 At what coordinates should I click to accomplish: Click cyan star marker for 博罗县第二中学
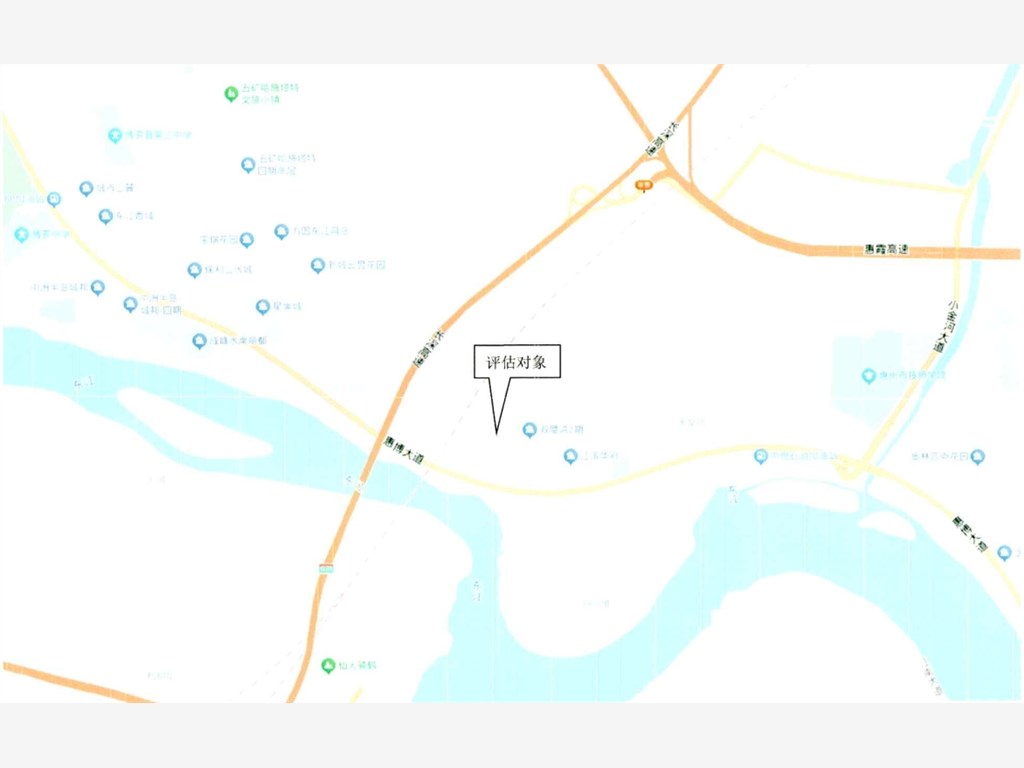[115, 135]
